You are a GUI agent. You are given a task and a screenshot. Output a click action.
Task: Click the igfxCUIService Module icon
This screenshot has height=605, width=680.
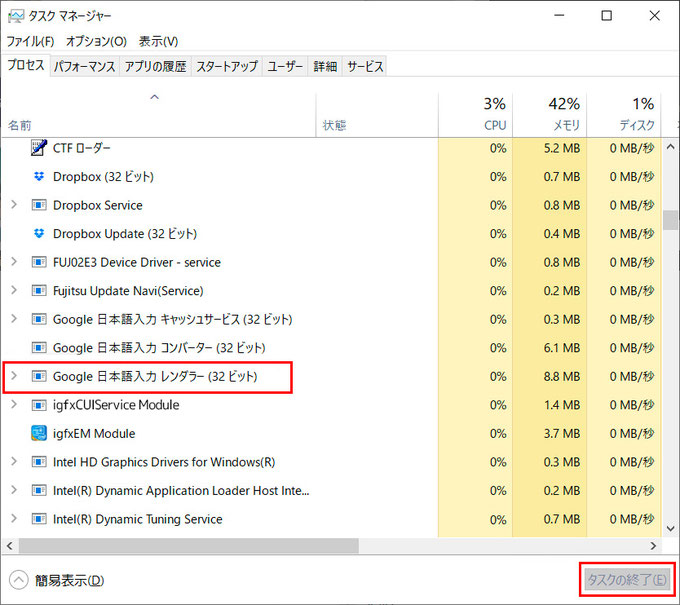[x=39, y=405]
